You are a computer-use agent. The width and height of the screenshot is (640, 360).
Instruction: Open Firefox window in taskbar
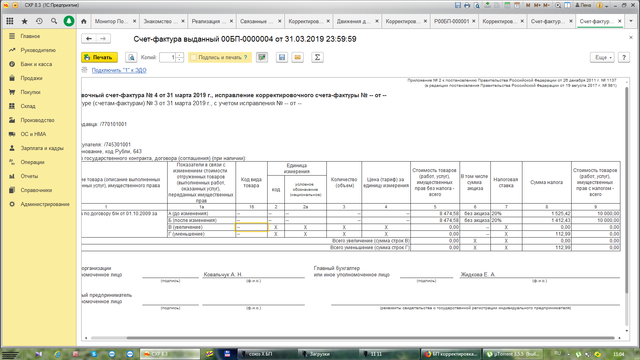(x=451, y=354)
